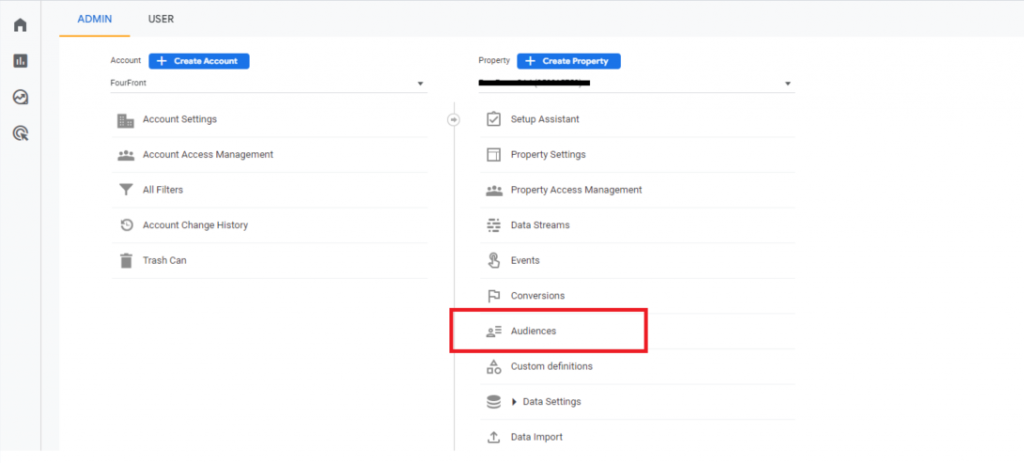This screenshot has width=1024, height=463.
Task: Click the Create Account button
Action: [199, 61]
